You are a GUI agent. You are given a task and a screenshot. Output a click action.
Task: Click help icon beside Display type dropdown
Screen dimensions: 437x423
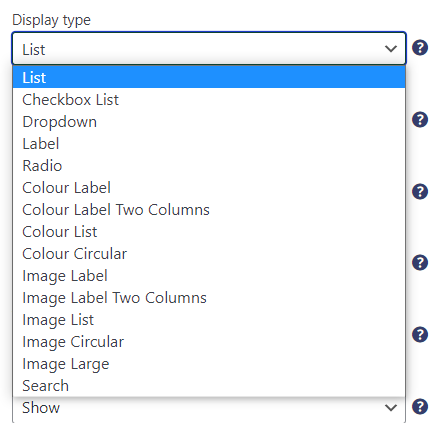(x=420, y=48)
